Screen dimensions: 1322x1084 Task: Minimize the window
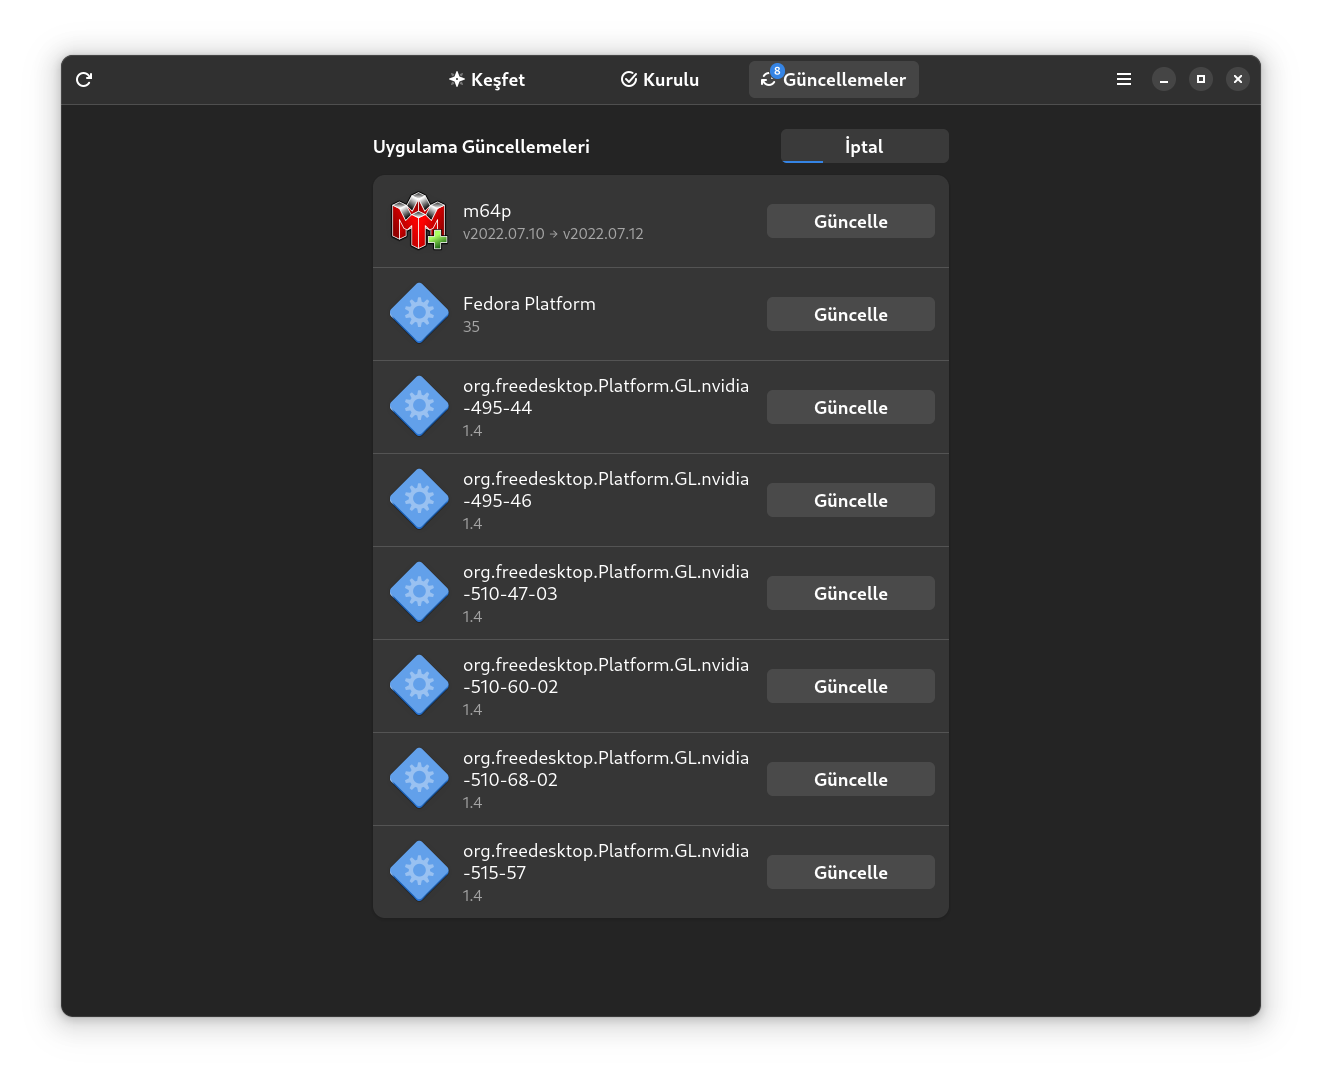(x=1164, y=80)
